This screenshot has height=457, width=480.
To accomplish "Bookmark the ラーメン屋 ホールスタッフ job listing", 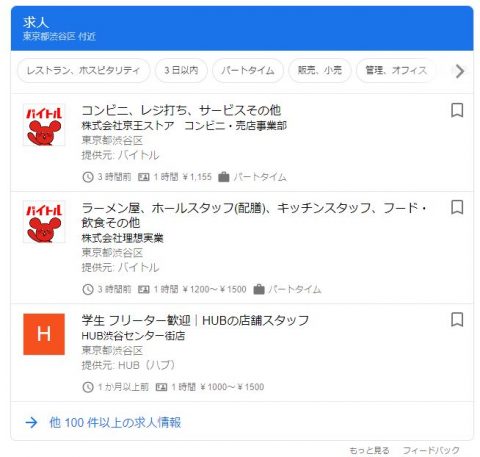I will [x=457, y=207].
